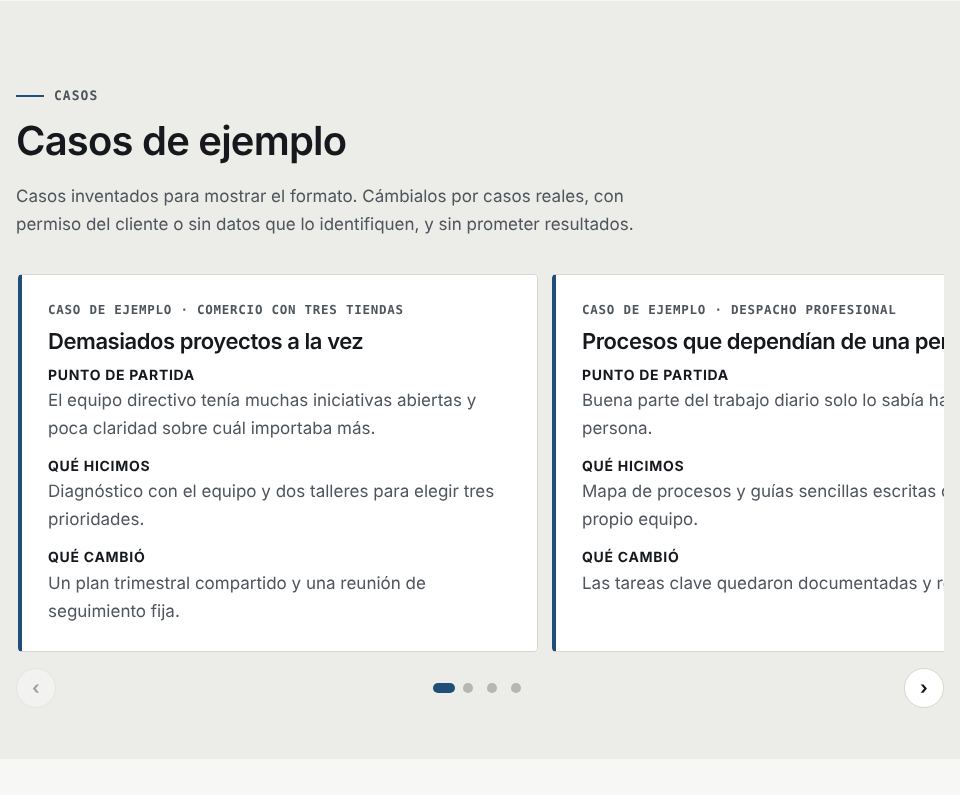
Task: Click the 'Casos de ejemplo' heading
Action: pos(181,141)
